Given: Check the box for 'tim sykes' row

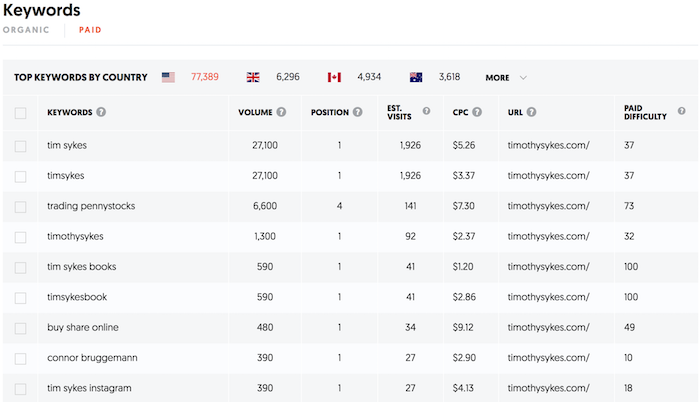Looking at the screenshot, I should [21, 146].
